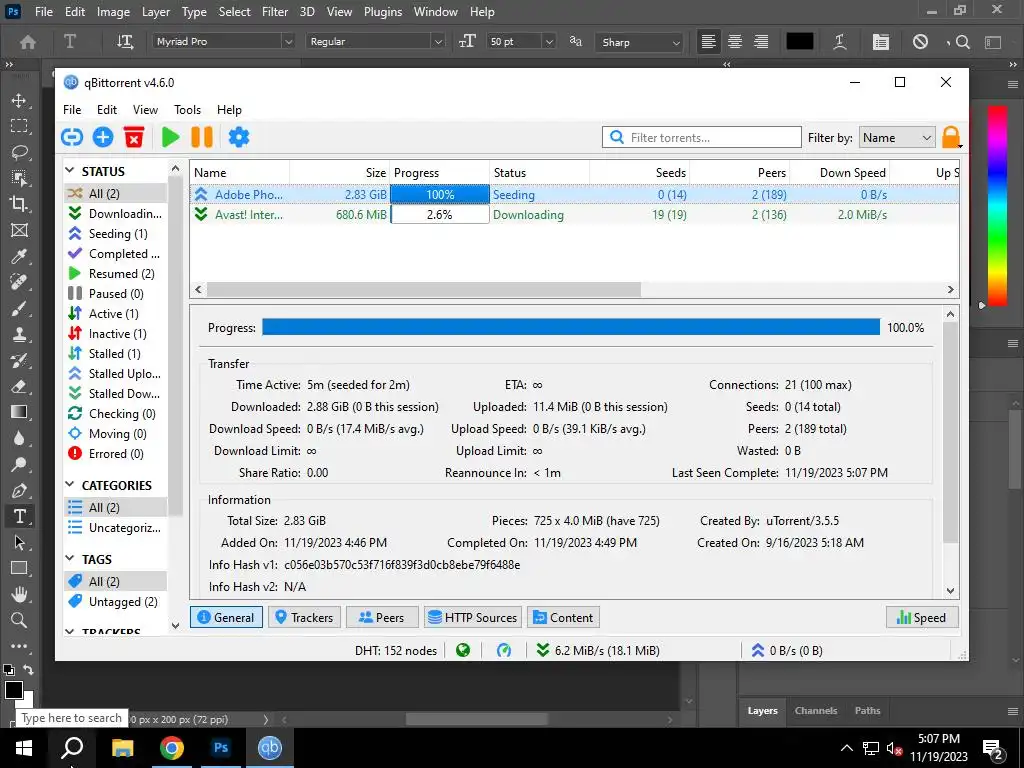The image size is (1024, 768).
Task: Open qBittorrent View menu
Action: point(145,110)
